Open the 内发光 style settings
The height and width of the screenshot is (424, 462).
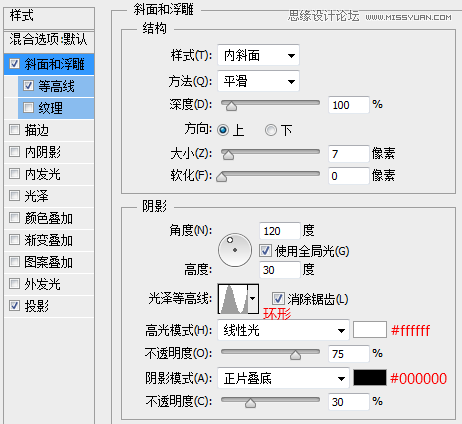click(x=49, y=174)
